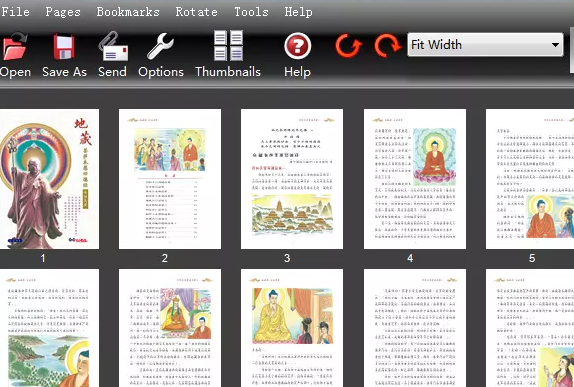Open the Tools menu
The image size is (574, 387).
coord(251,12)
